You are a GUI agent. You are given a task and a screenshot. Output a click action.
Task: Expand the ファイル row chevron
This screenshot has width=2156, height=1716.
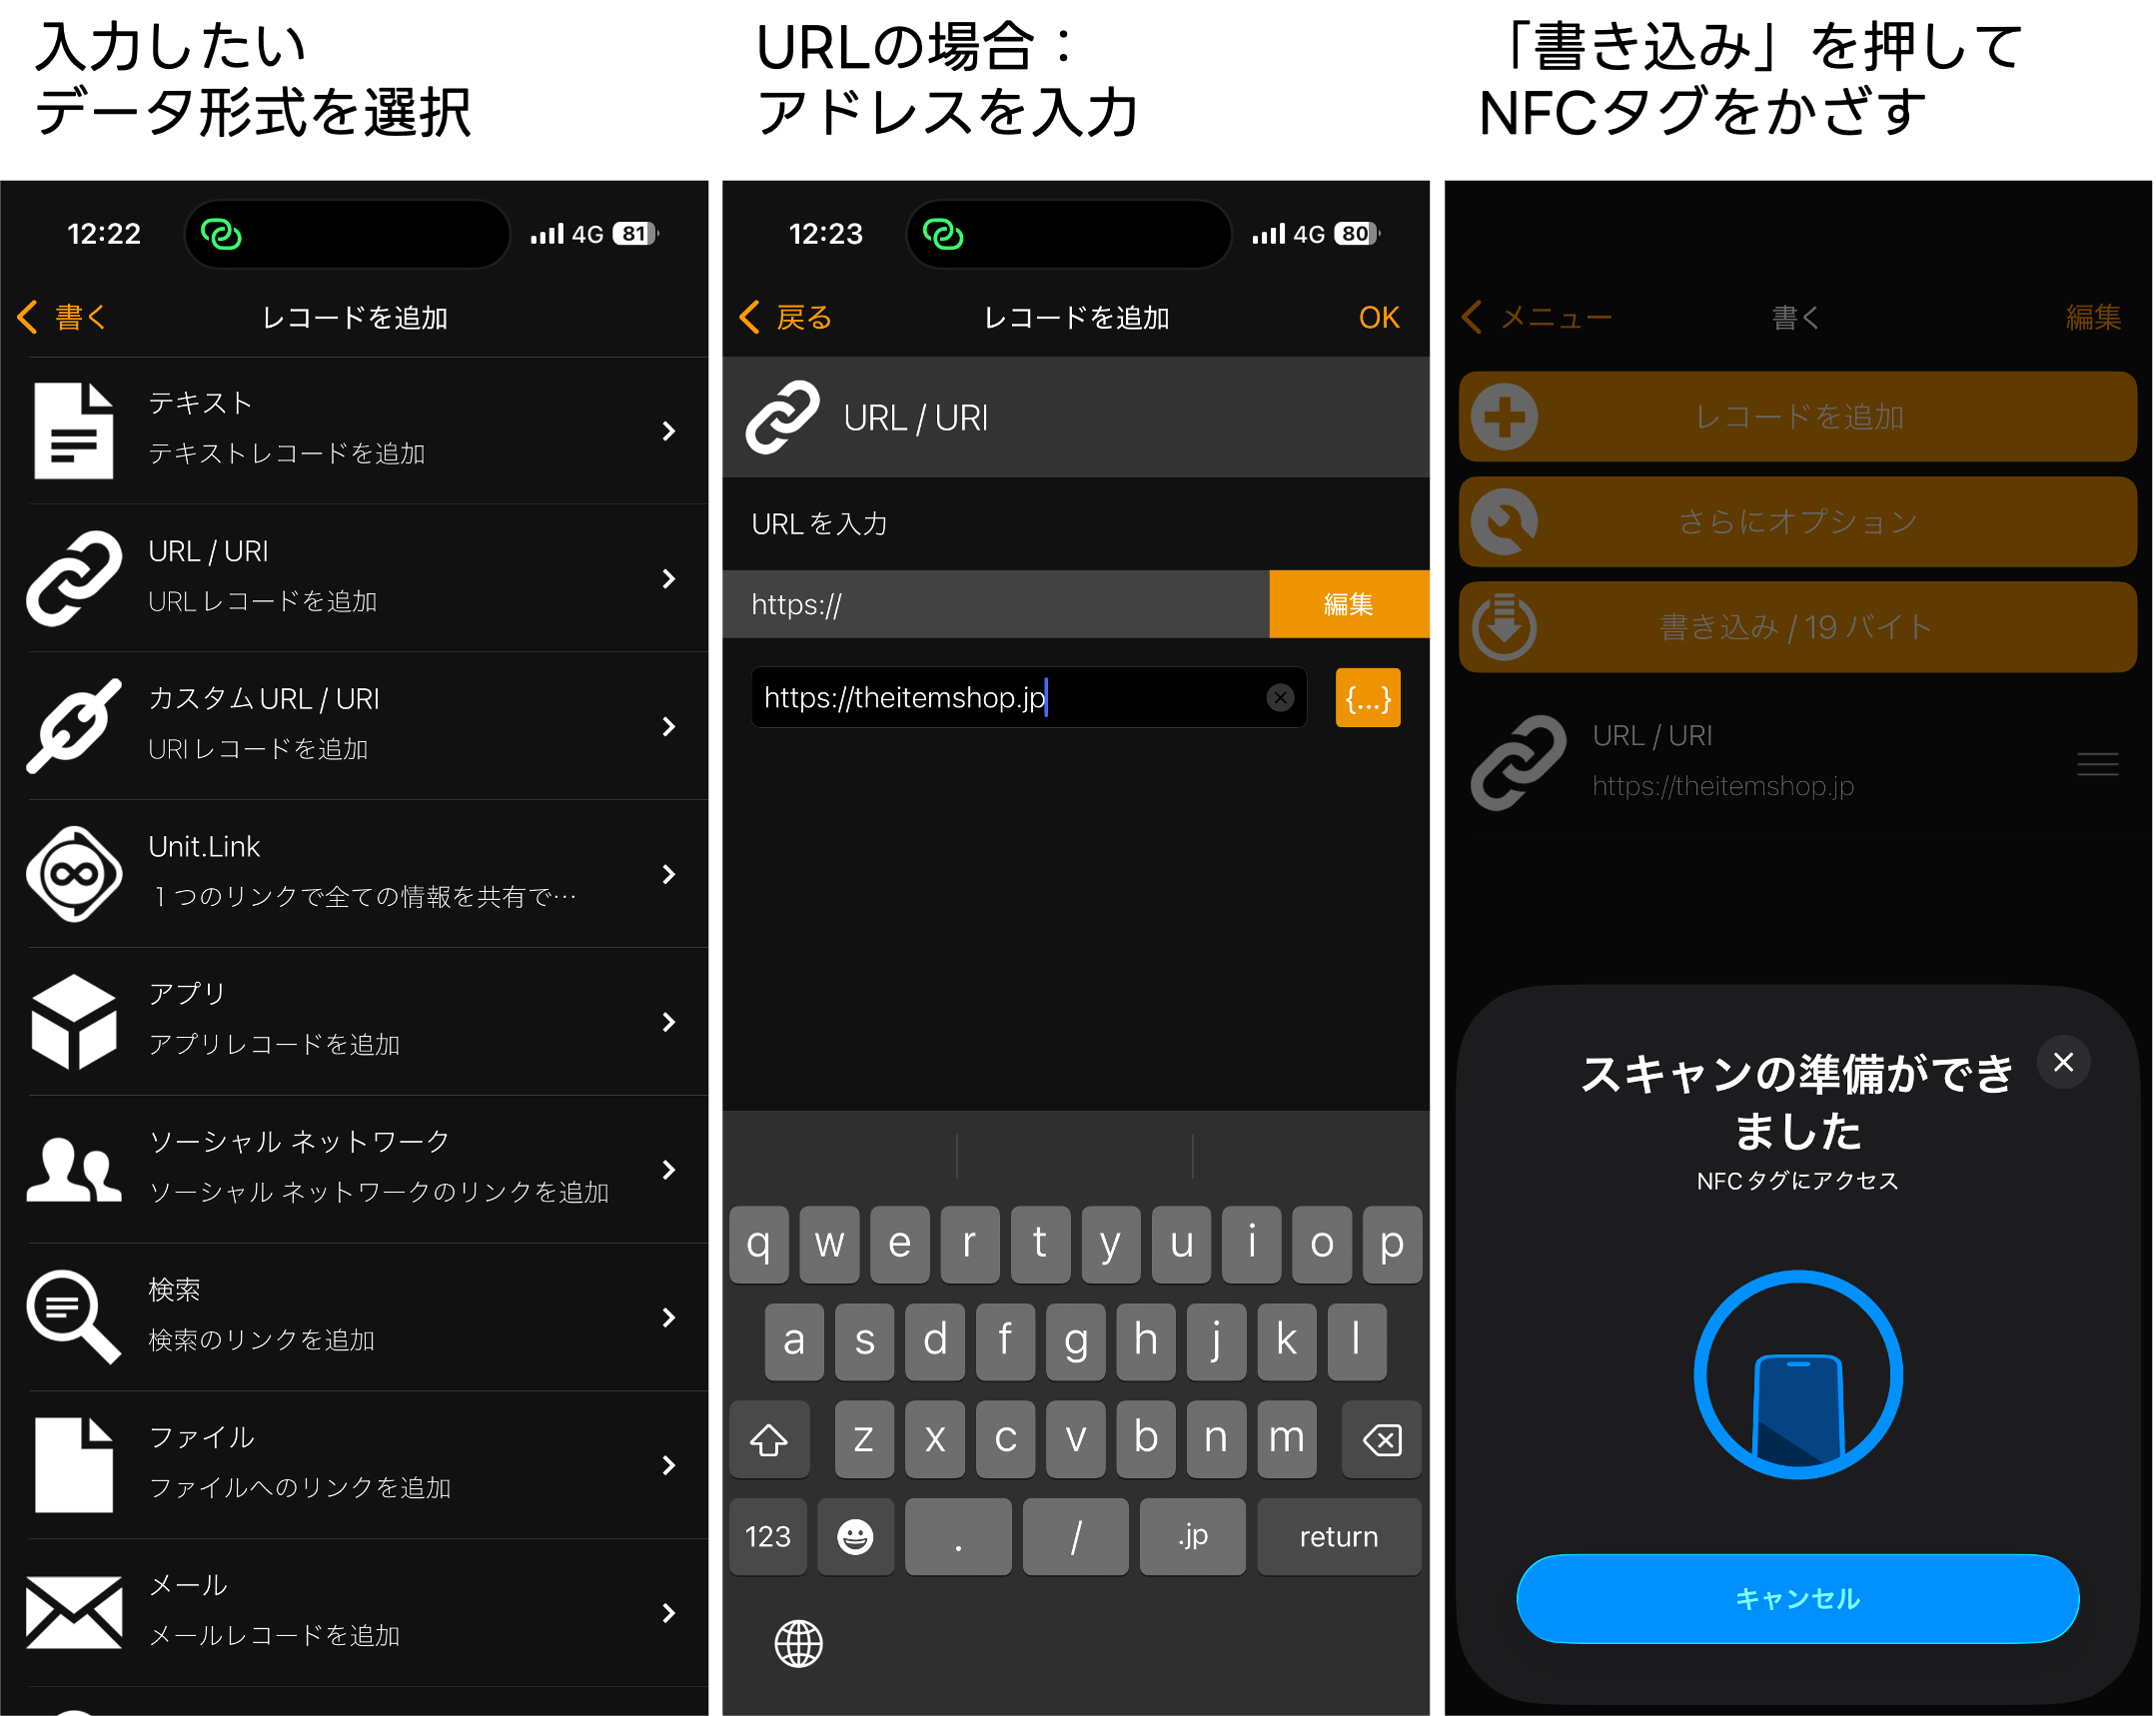(669, 1465)
